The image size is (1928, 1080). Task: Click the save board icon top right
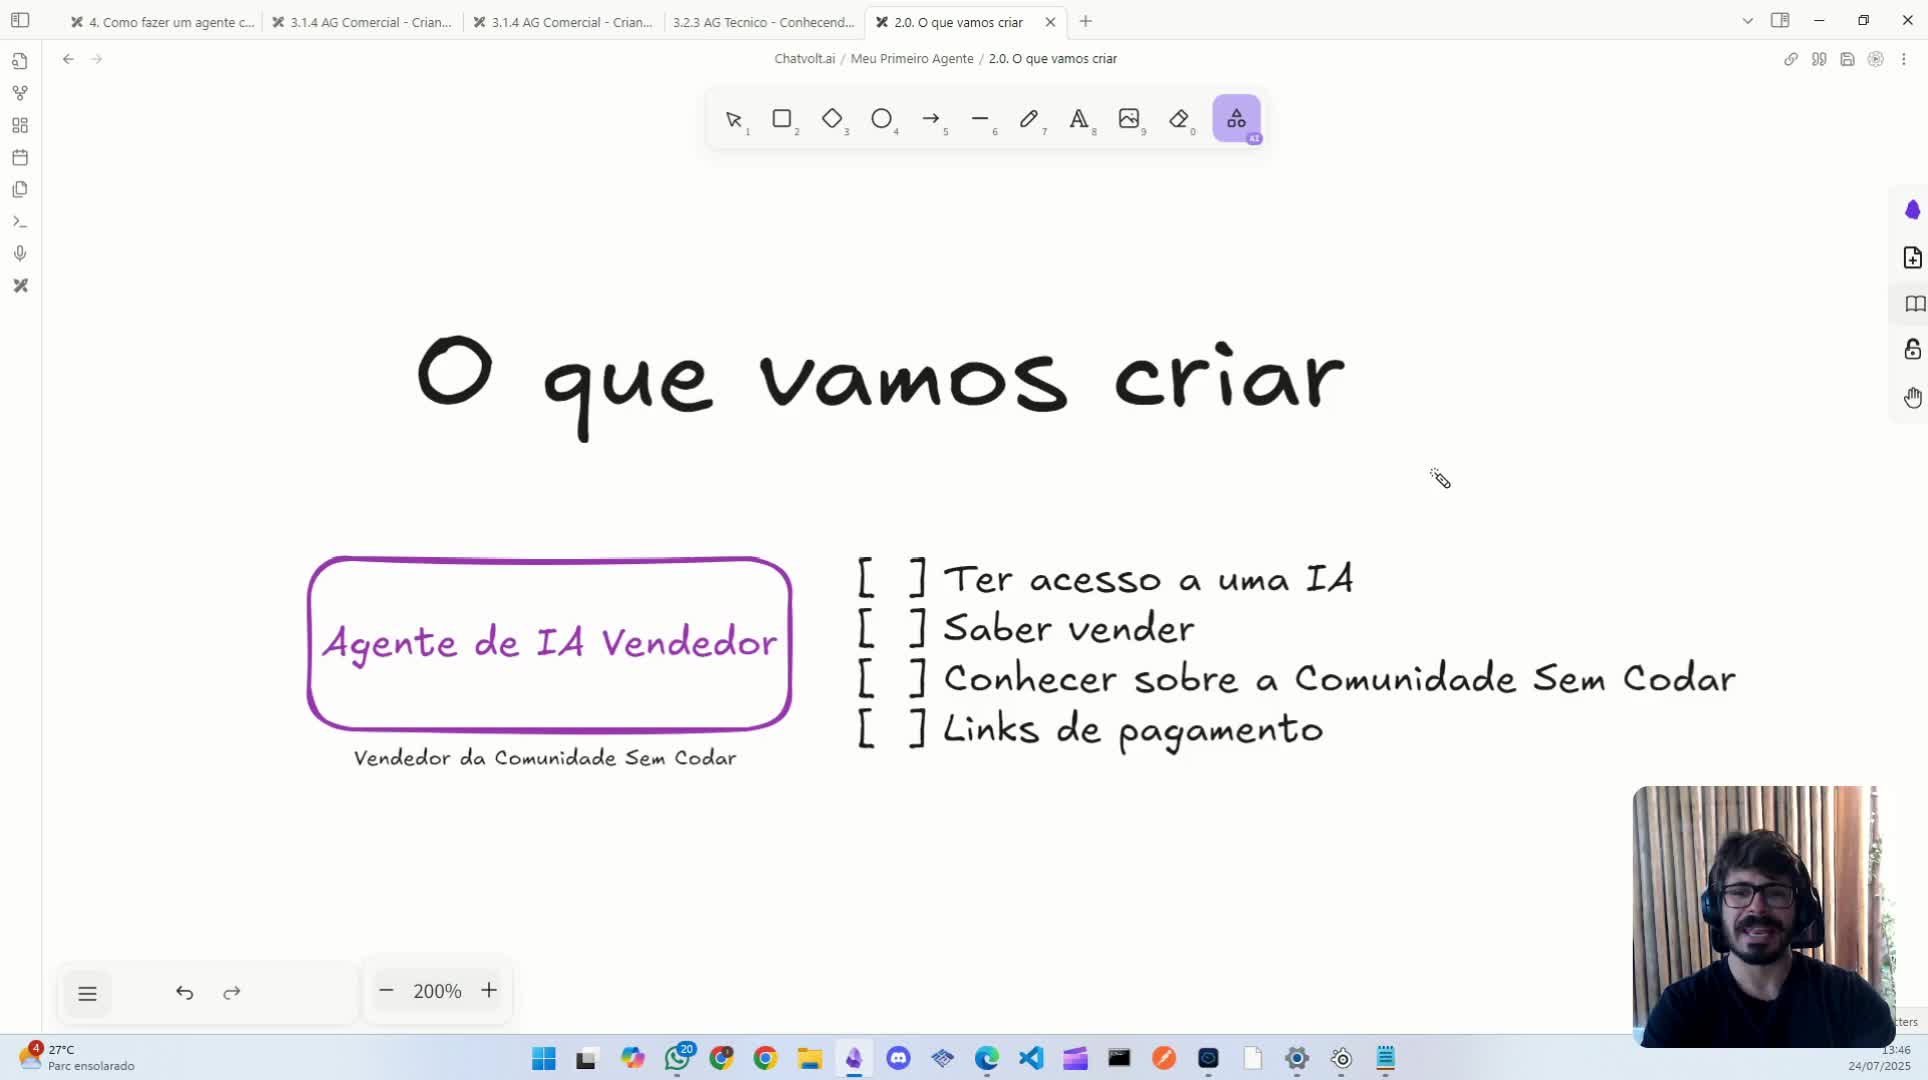[1848, 59]
